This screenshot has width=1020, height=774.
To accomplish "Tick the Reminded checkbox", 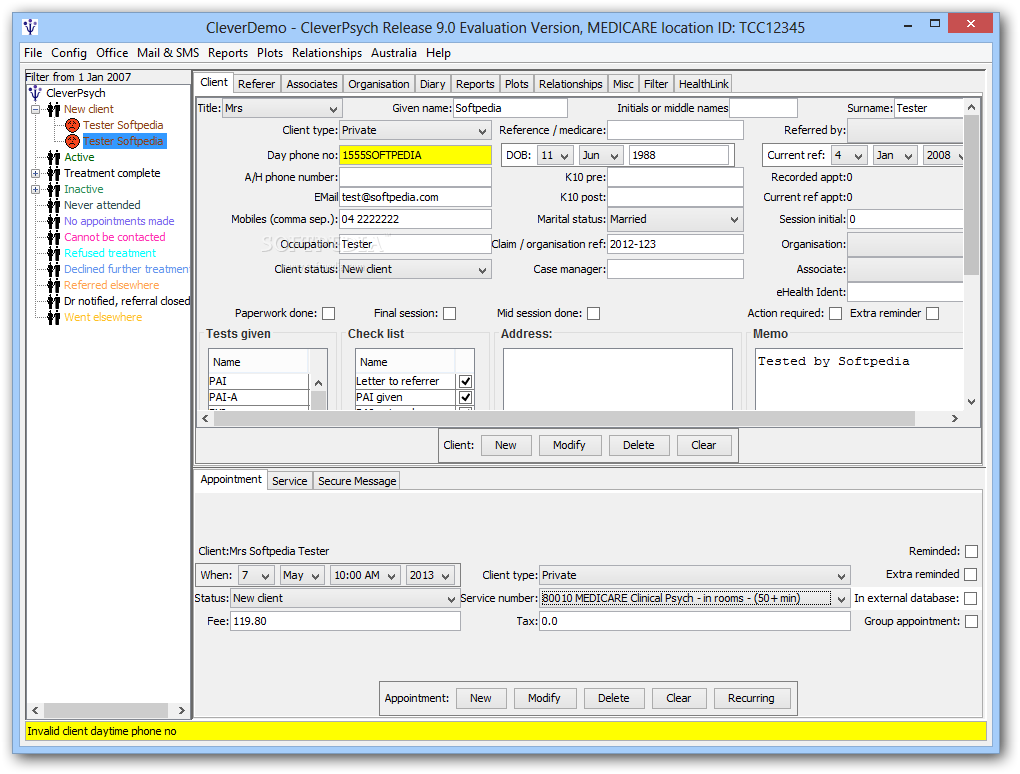I will tap(971, 552).
